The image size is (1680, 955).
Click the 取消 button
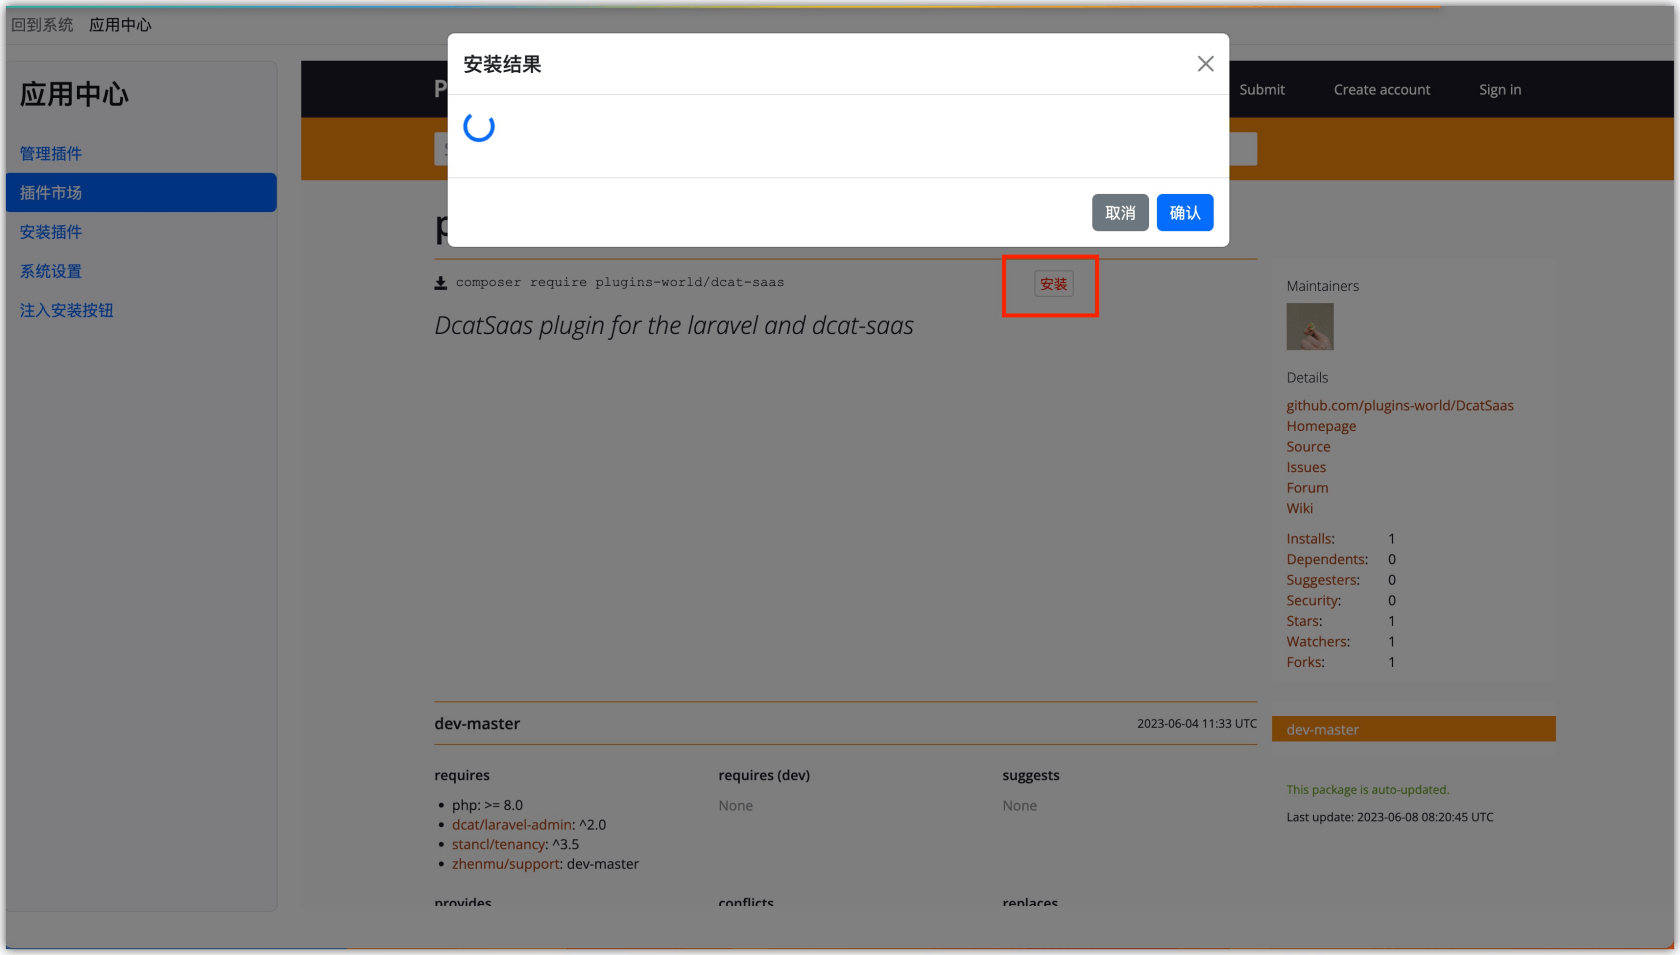[x=1120, y=212]
